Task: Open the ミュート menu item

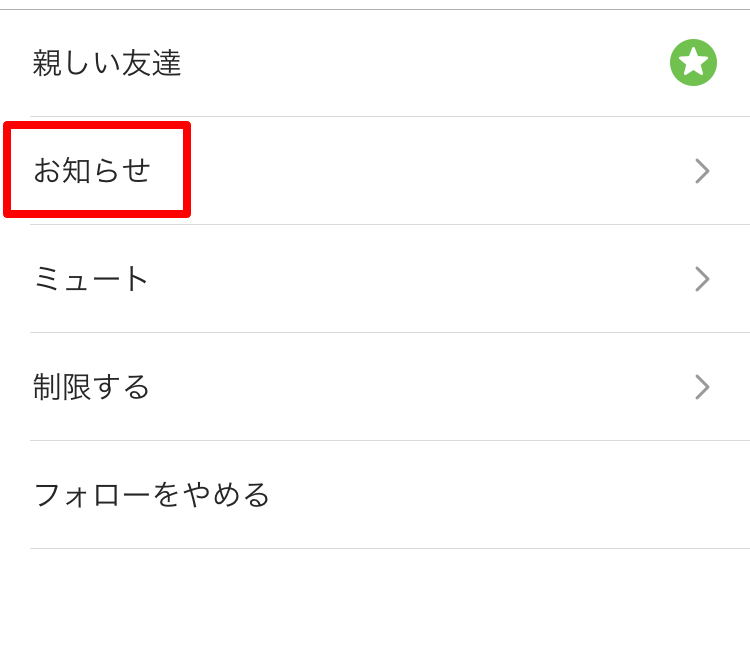Action: click(375, 279)
